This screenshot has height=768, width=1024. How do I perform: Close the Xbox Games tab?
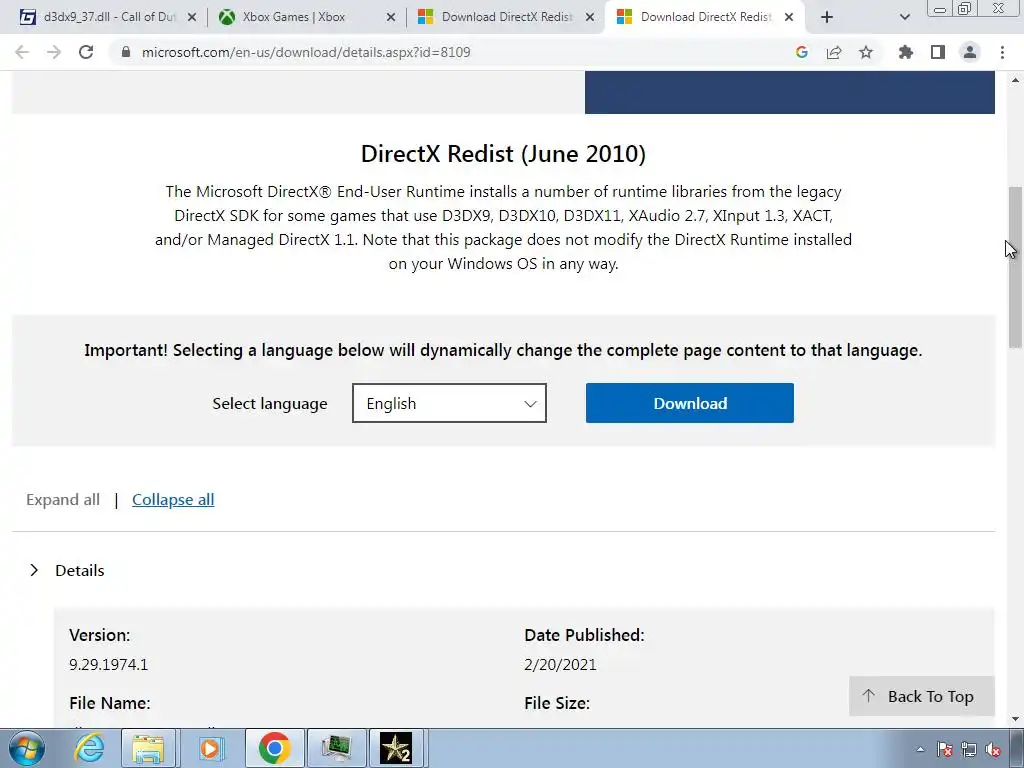(391, 18)
